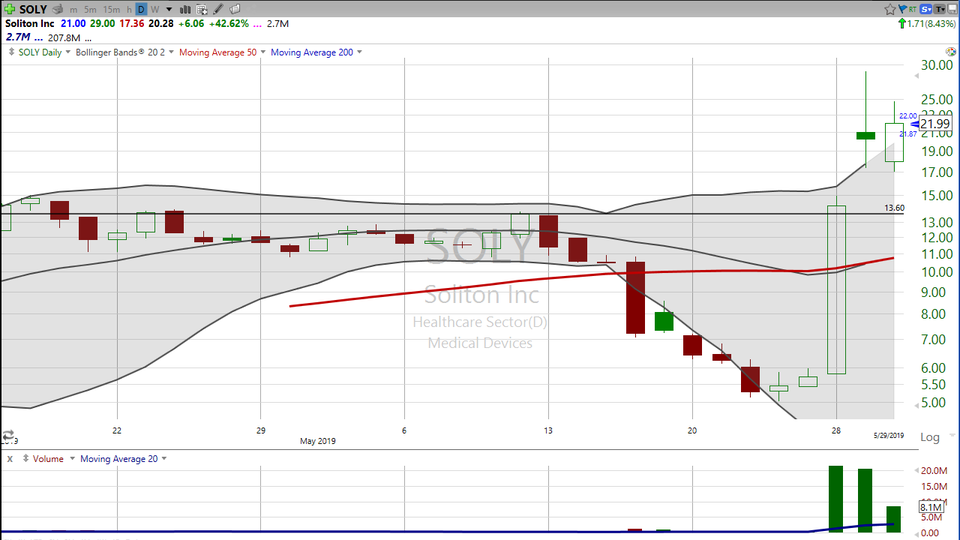Click the move handle beside Volume

[x=26, y=459]
